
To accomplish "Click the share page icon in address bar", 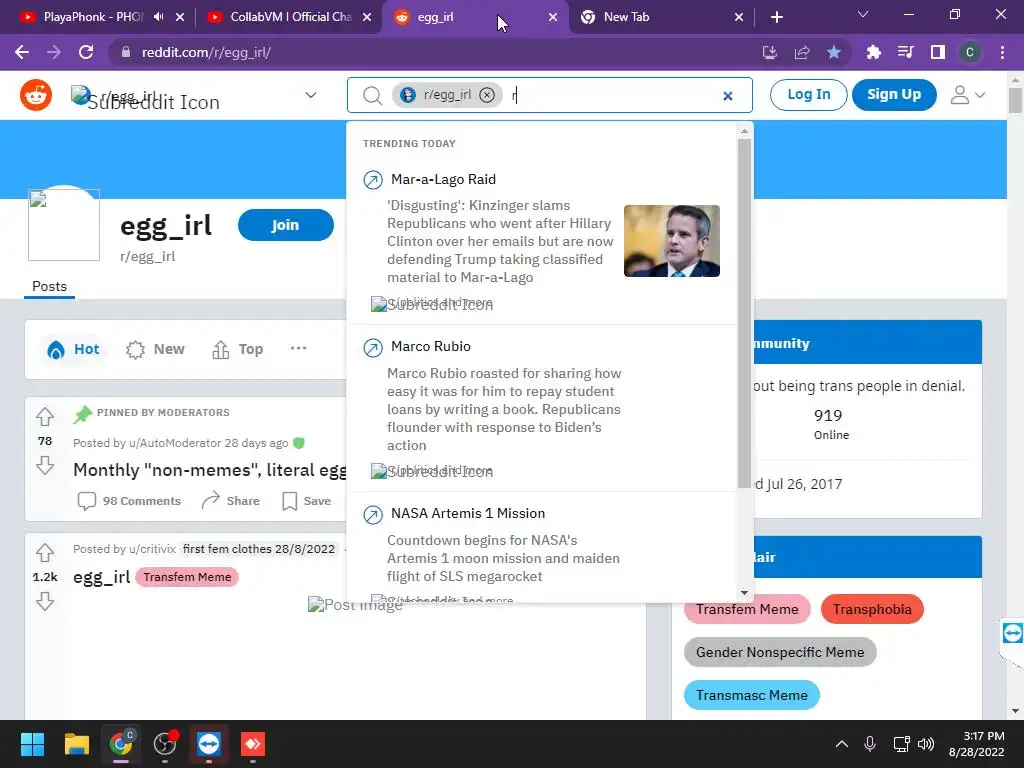I will tap(802, 52).
